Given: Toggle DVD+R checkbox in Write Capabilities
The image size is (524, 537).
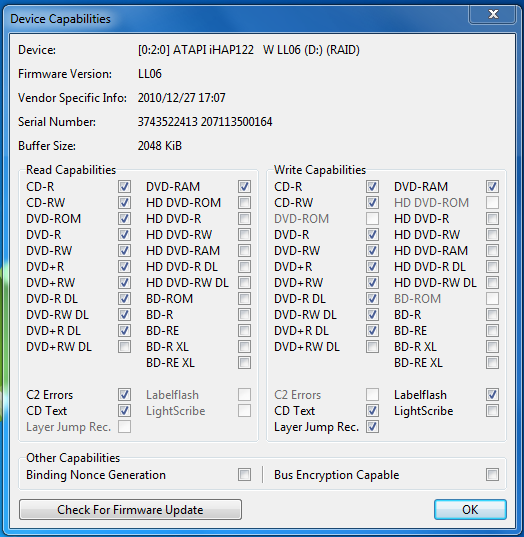Looking at the screenshot, I should pos(372,266).
